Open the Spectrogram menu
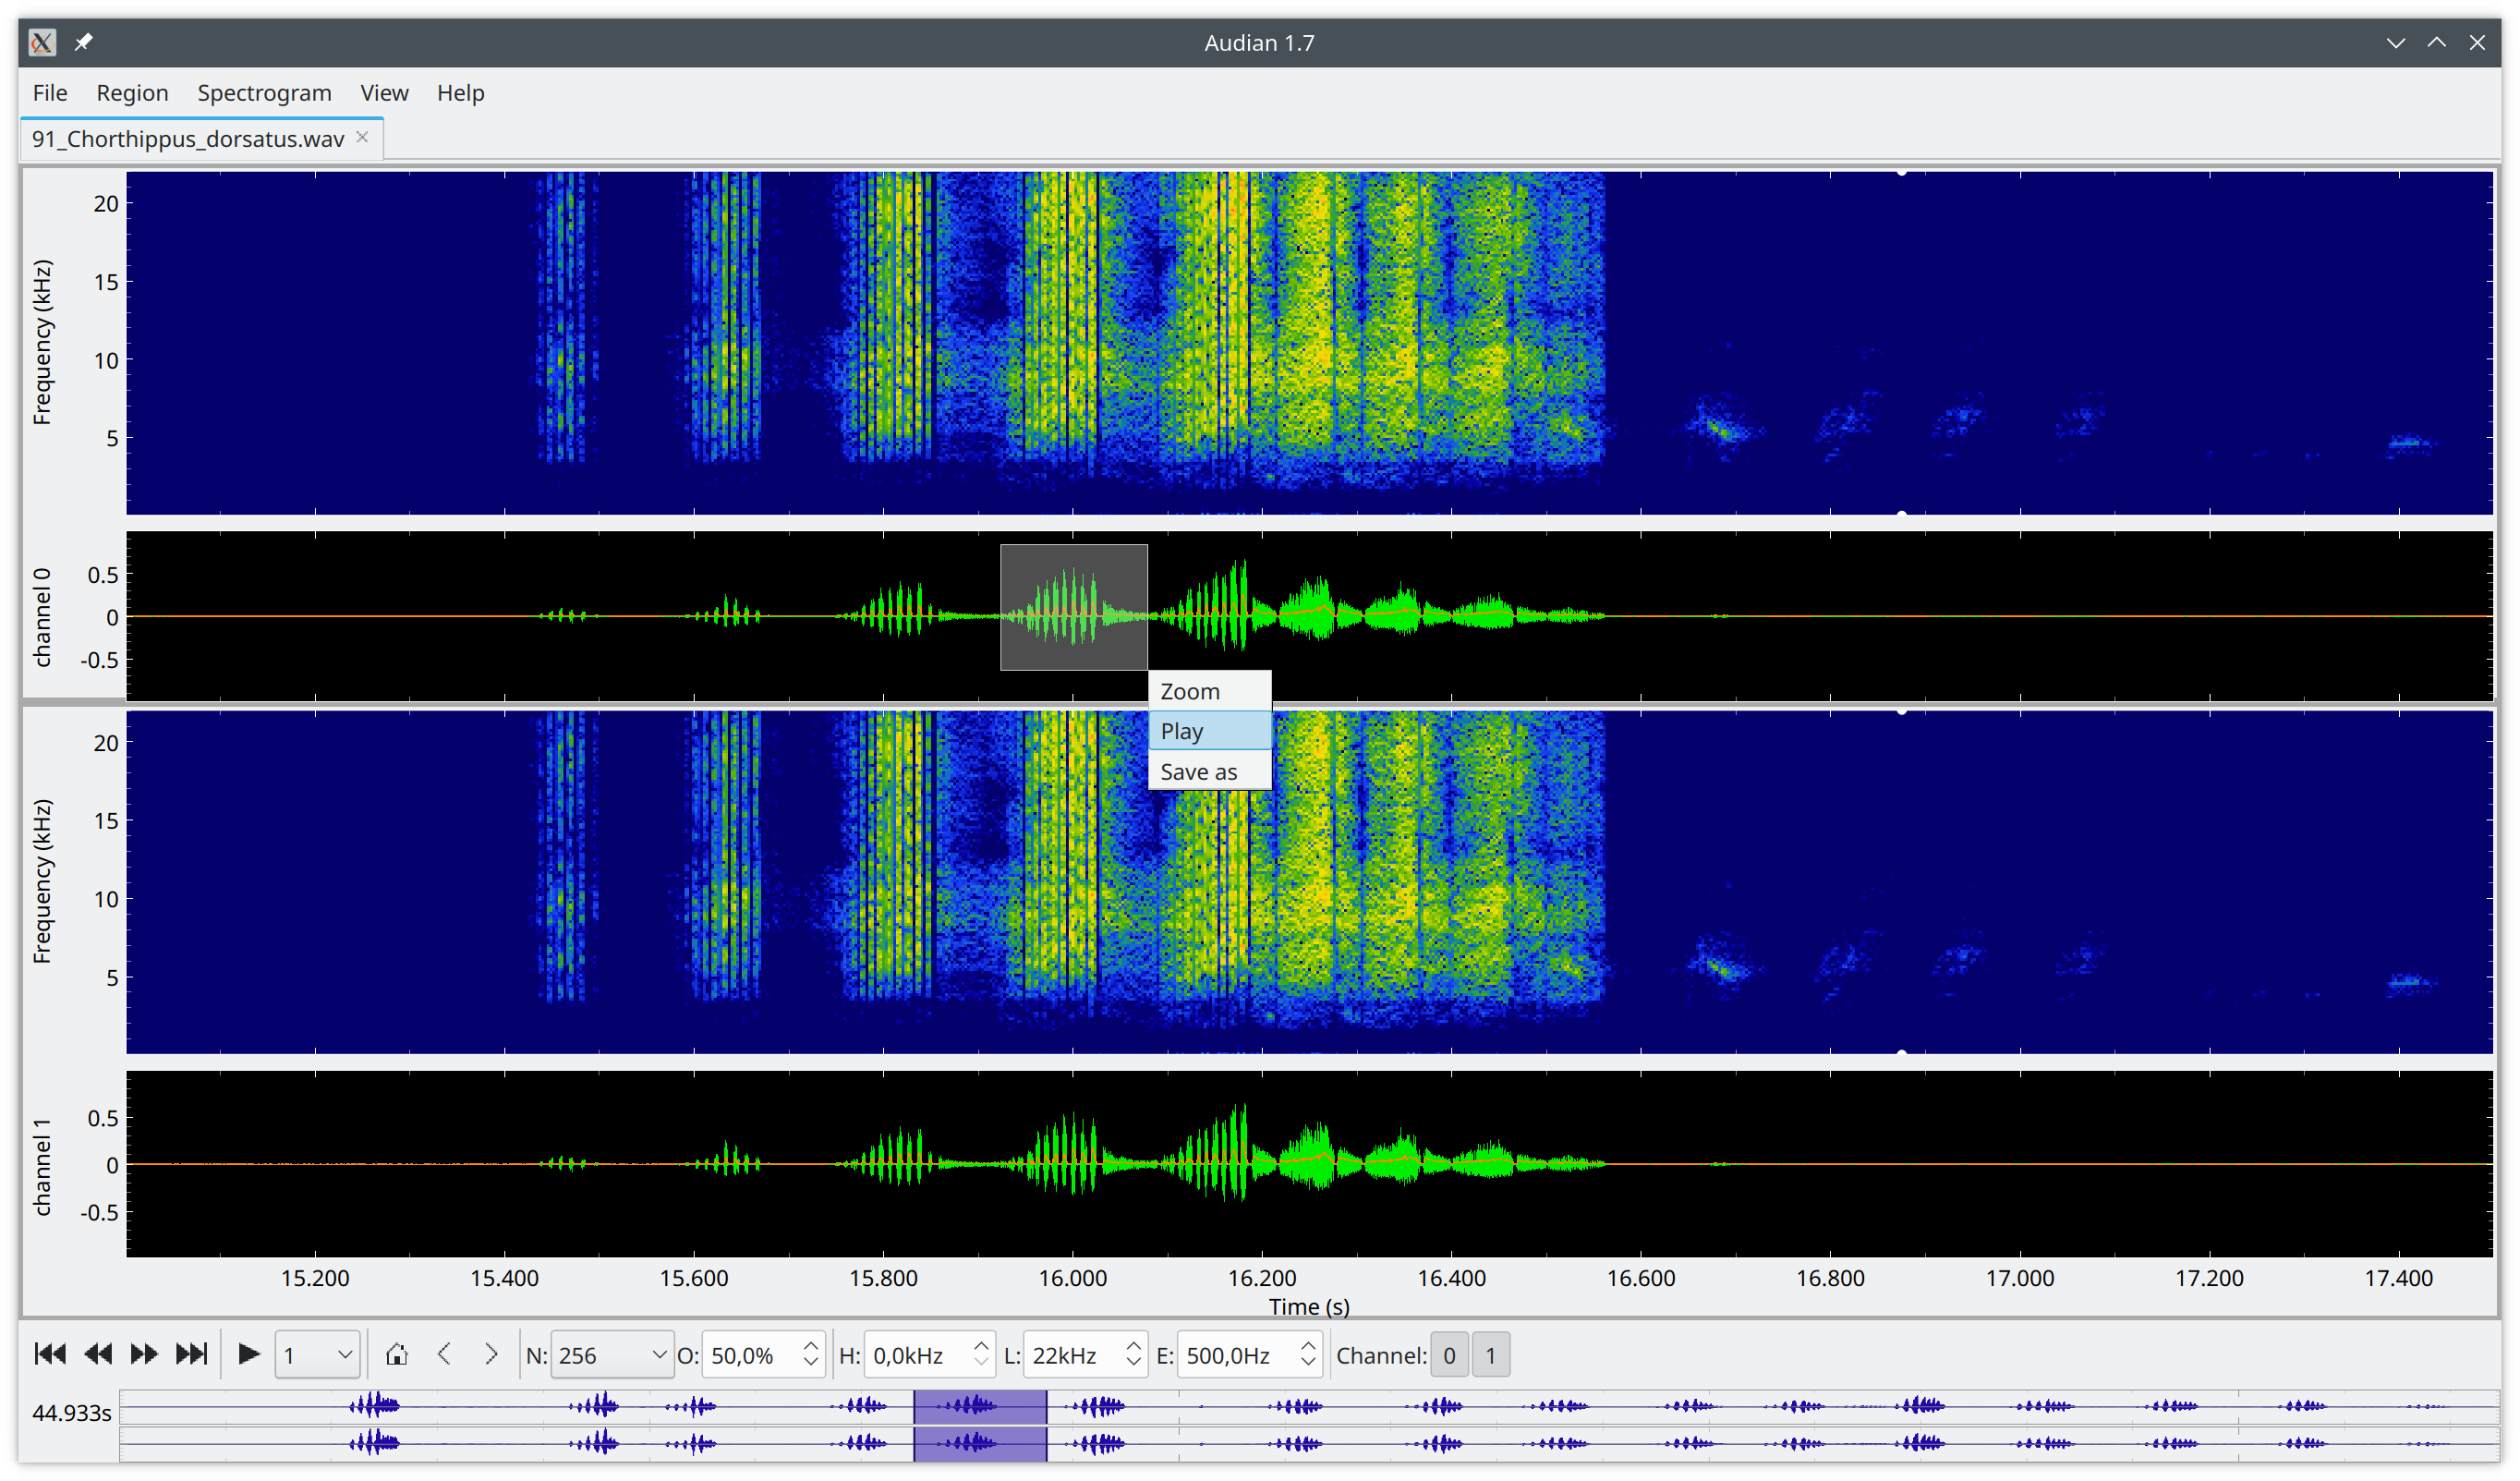2520x1481 pixels. [x=264, y=92]
